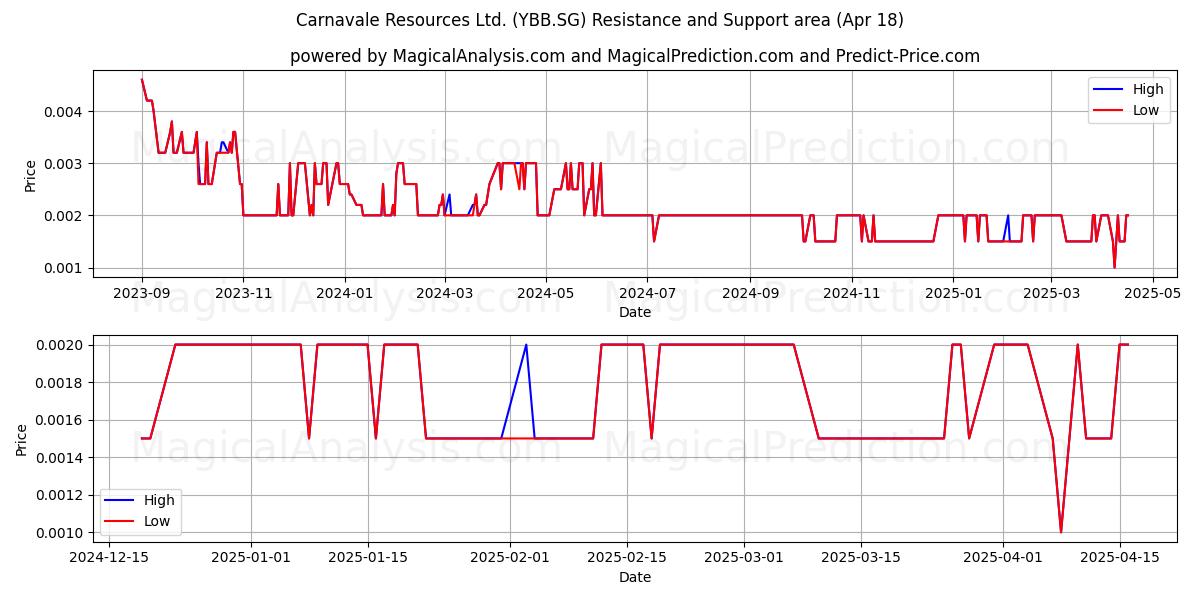Click the 0.004 price tick on top chart
Image resolution: width=1200 pixels, height=600 pixels.
[64, 111]
